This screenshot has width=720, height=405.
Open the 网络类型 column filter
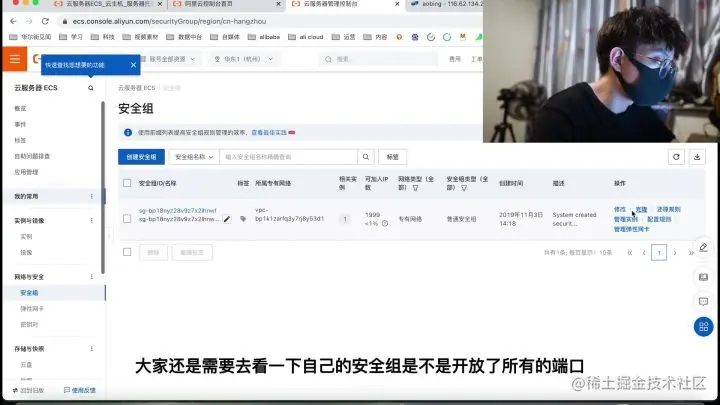[x=416, y=188]
